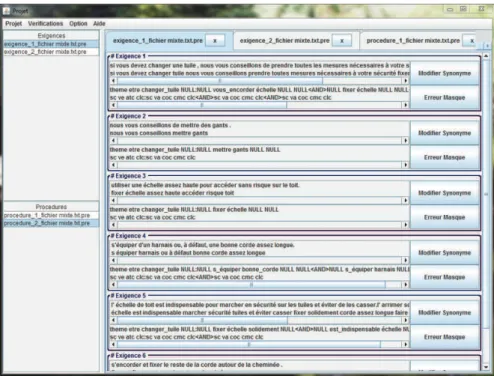Click Modifier Synonyme for Exigence 4
Image resolution: width=494 pixels, height=376 pixels.
444,253
